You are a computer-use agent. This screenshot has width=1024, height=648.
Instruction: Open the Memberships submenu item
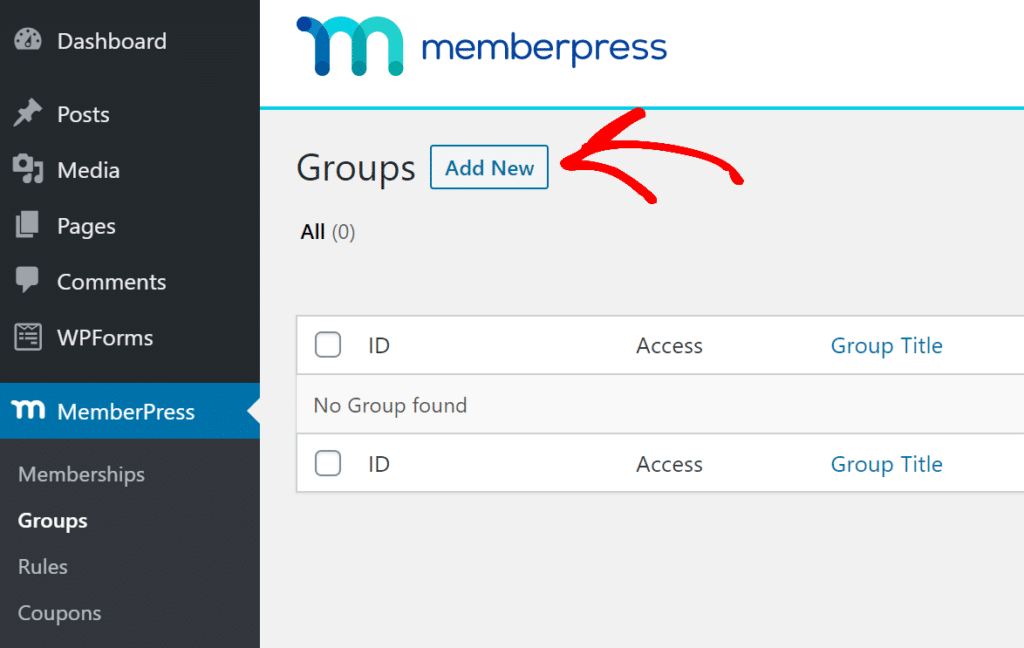(80, 474)
